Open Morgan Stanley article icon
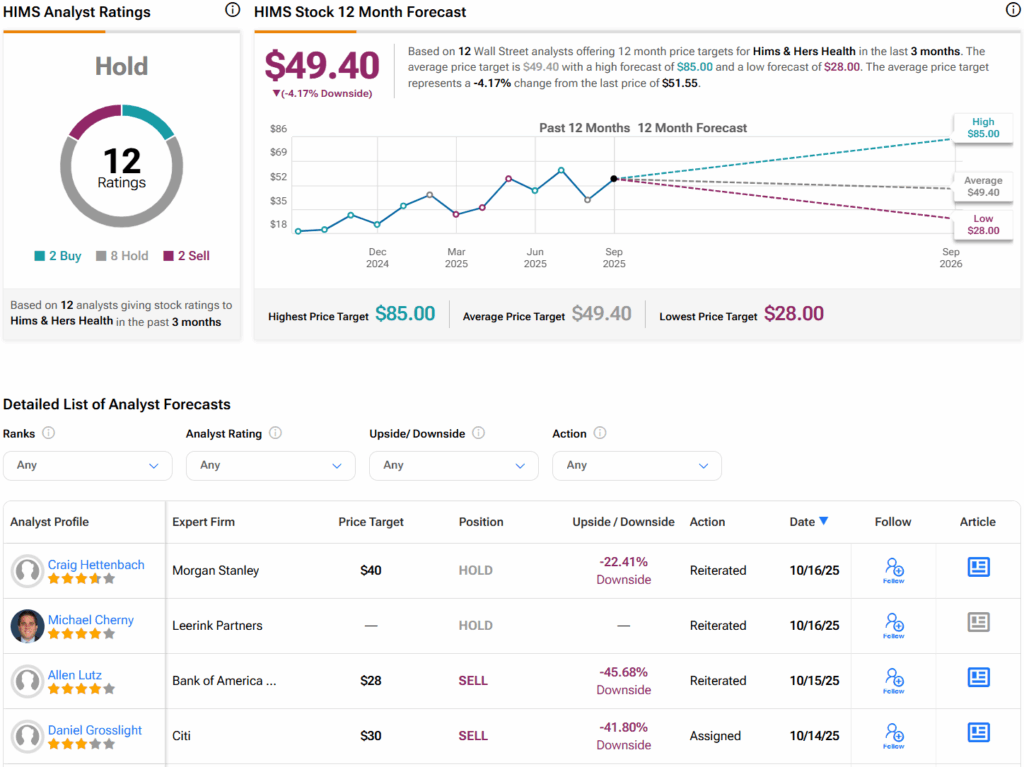 (978, 567)
